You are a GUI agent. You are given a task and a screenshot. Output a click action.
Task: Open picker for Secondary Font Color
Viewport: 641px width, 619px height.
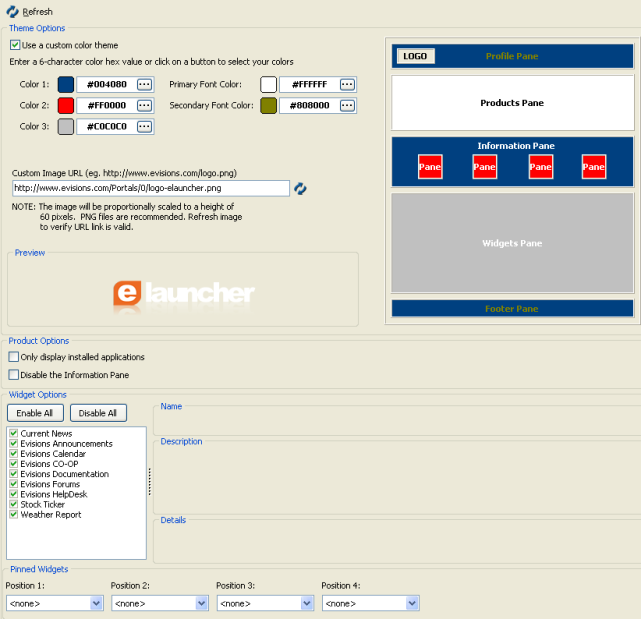pos(347,105)
